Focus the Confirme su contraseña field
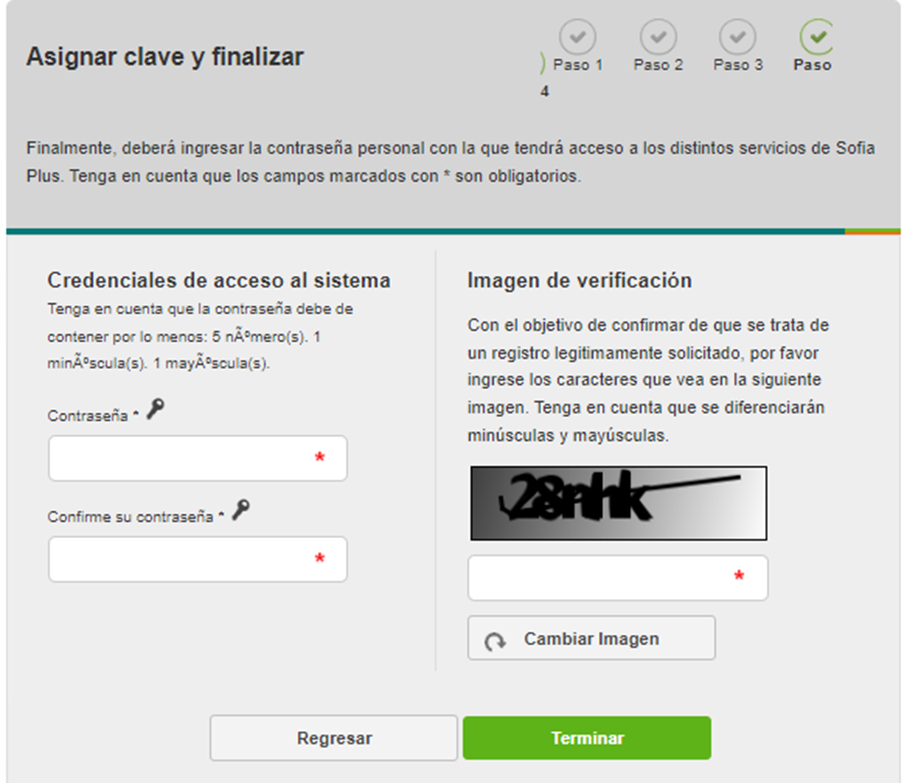This screenshot has height=783, width=921. (x=198, y=559)
